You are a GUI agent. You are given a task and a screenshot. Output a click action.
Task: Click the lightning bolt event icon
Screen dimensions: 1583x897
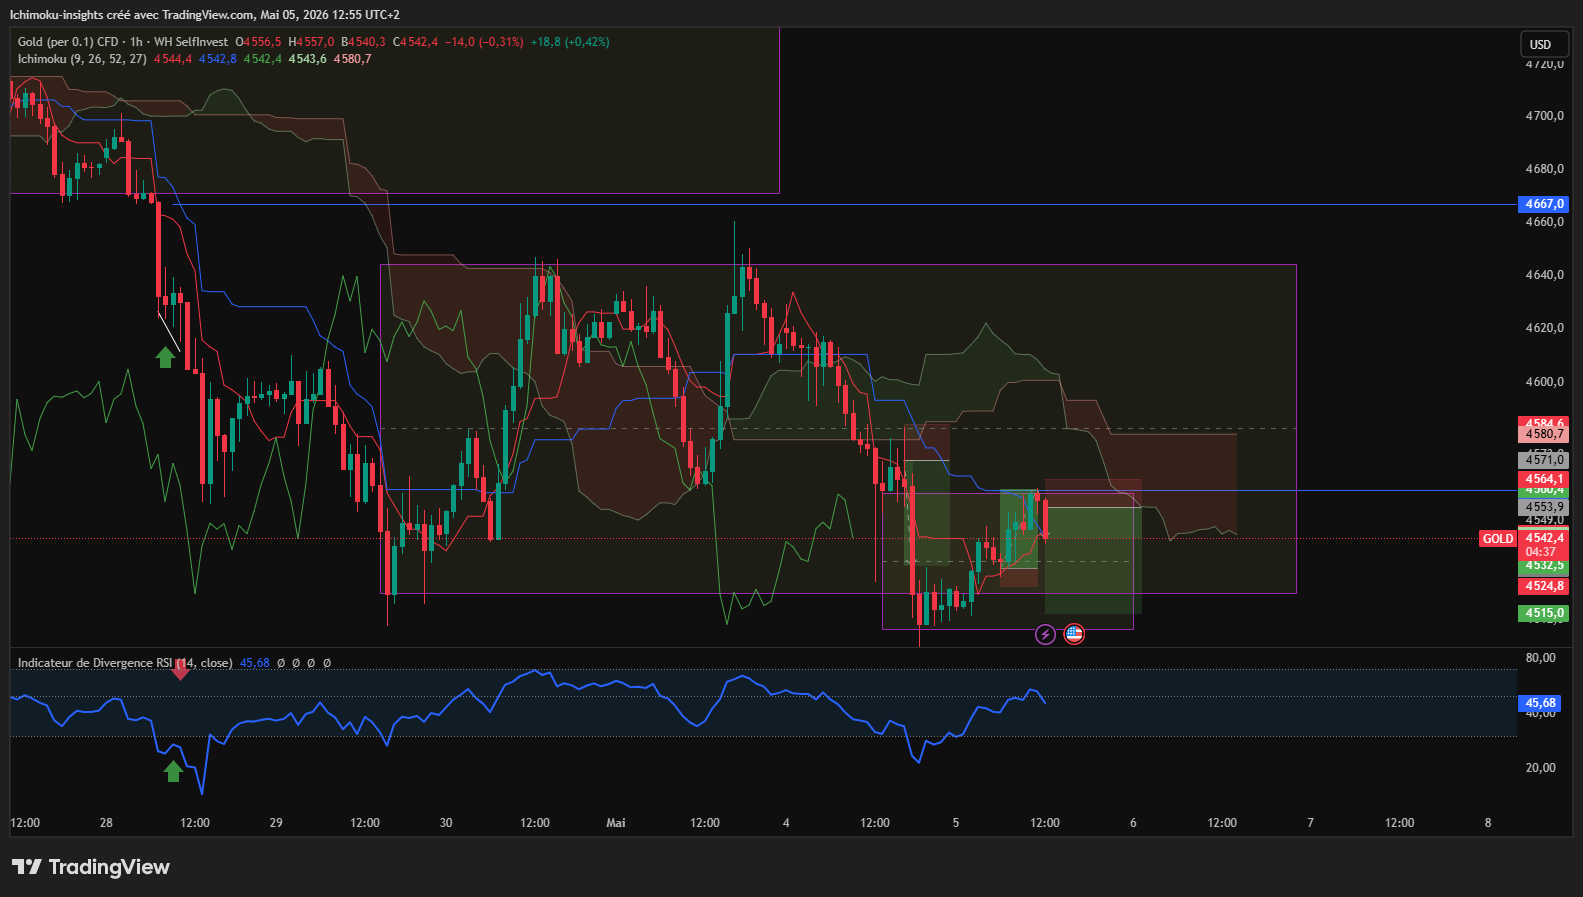(1045, 634)
